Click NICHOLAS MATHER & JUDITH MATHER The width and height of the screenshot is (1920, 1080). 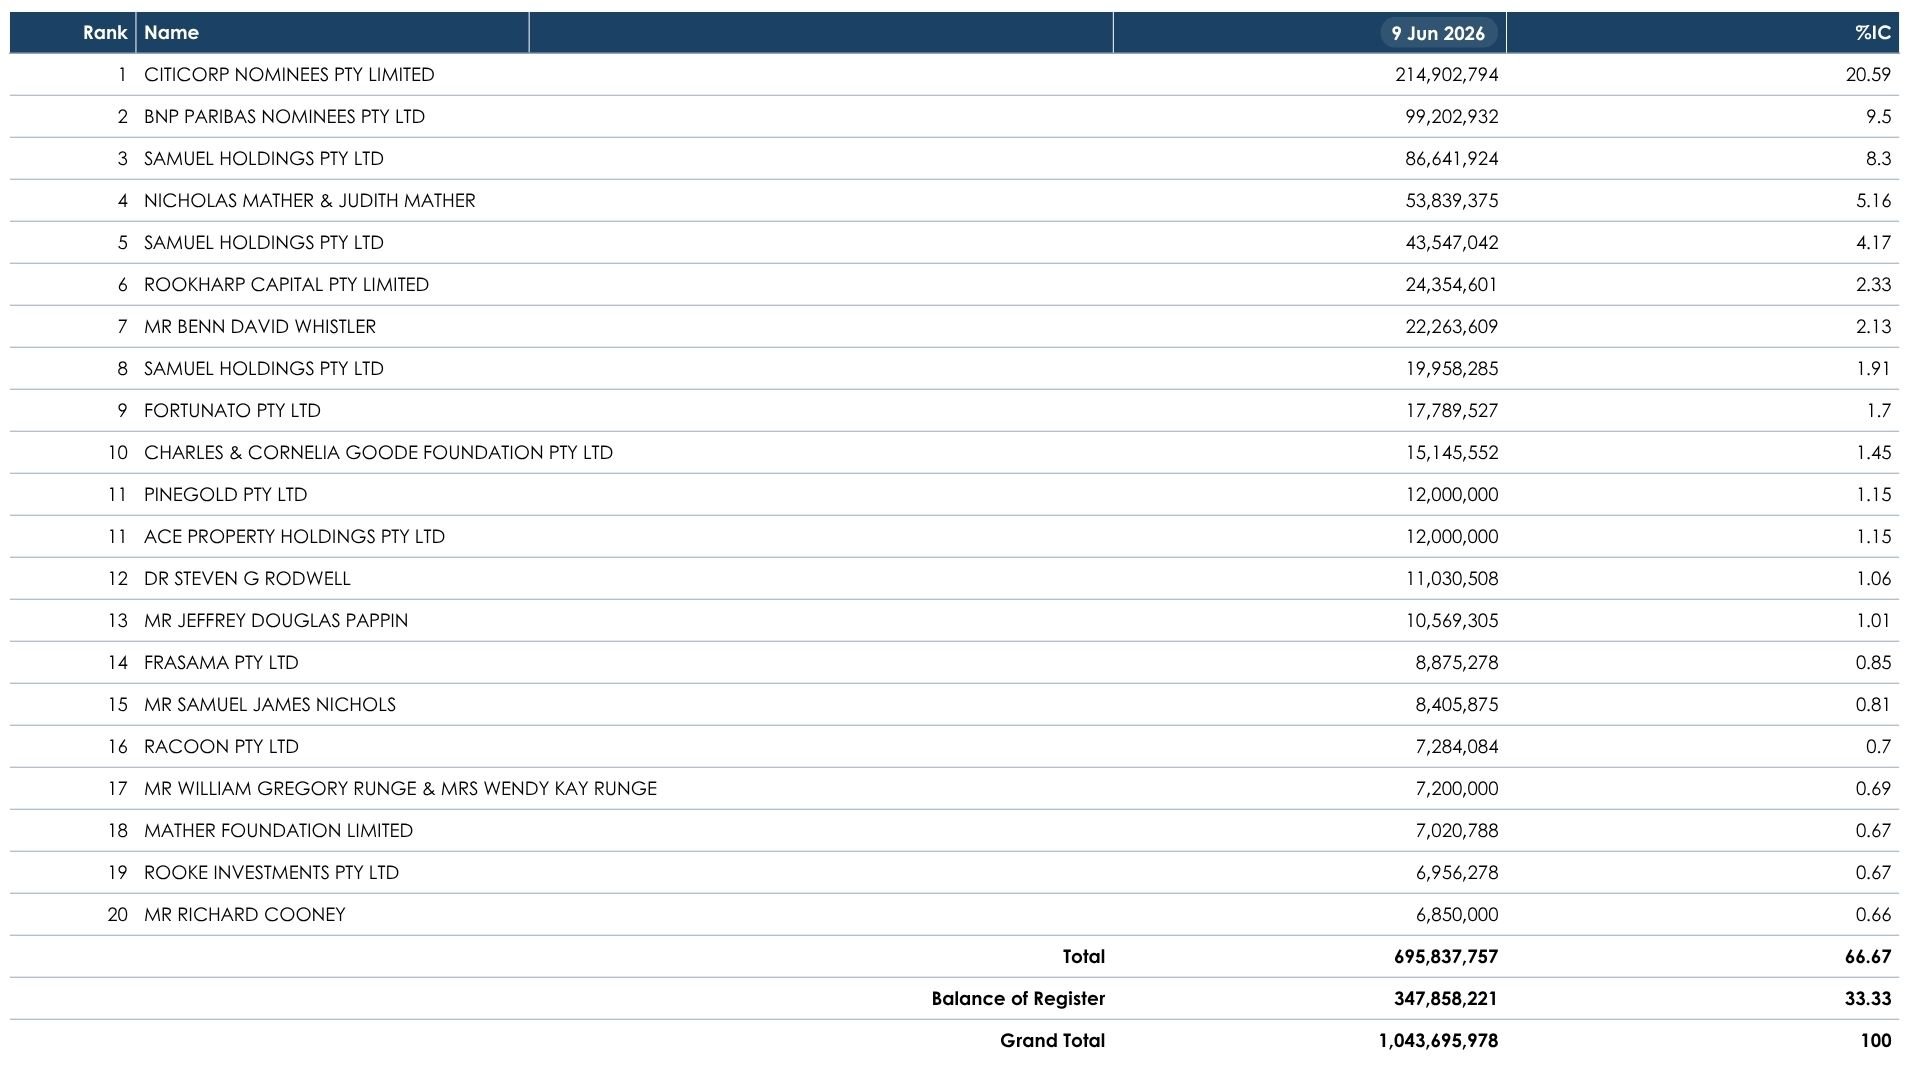310,200
